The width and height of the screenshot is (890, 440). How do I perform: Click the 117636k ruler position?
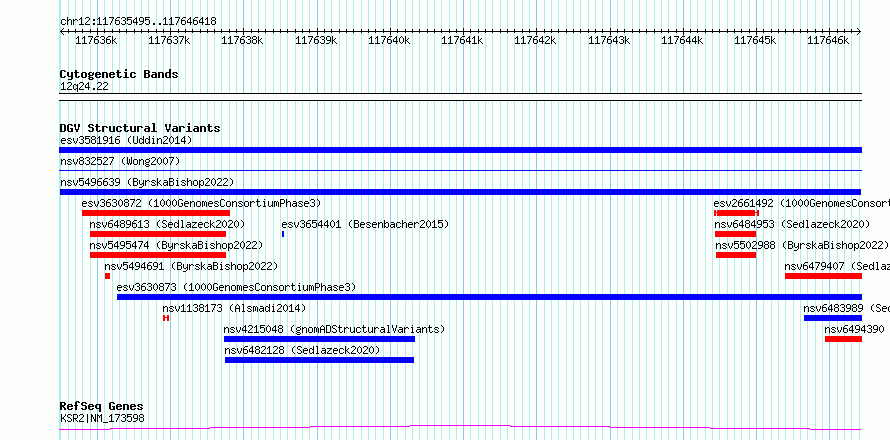(x=96, y=40)
